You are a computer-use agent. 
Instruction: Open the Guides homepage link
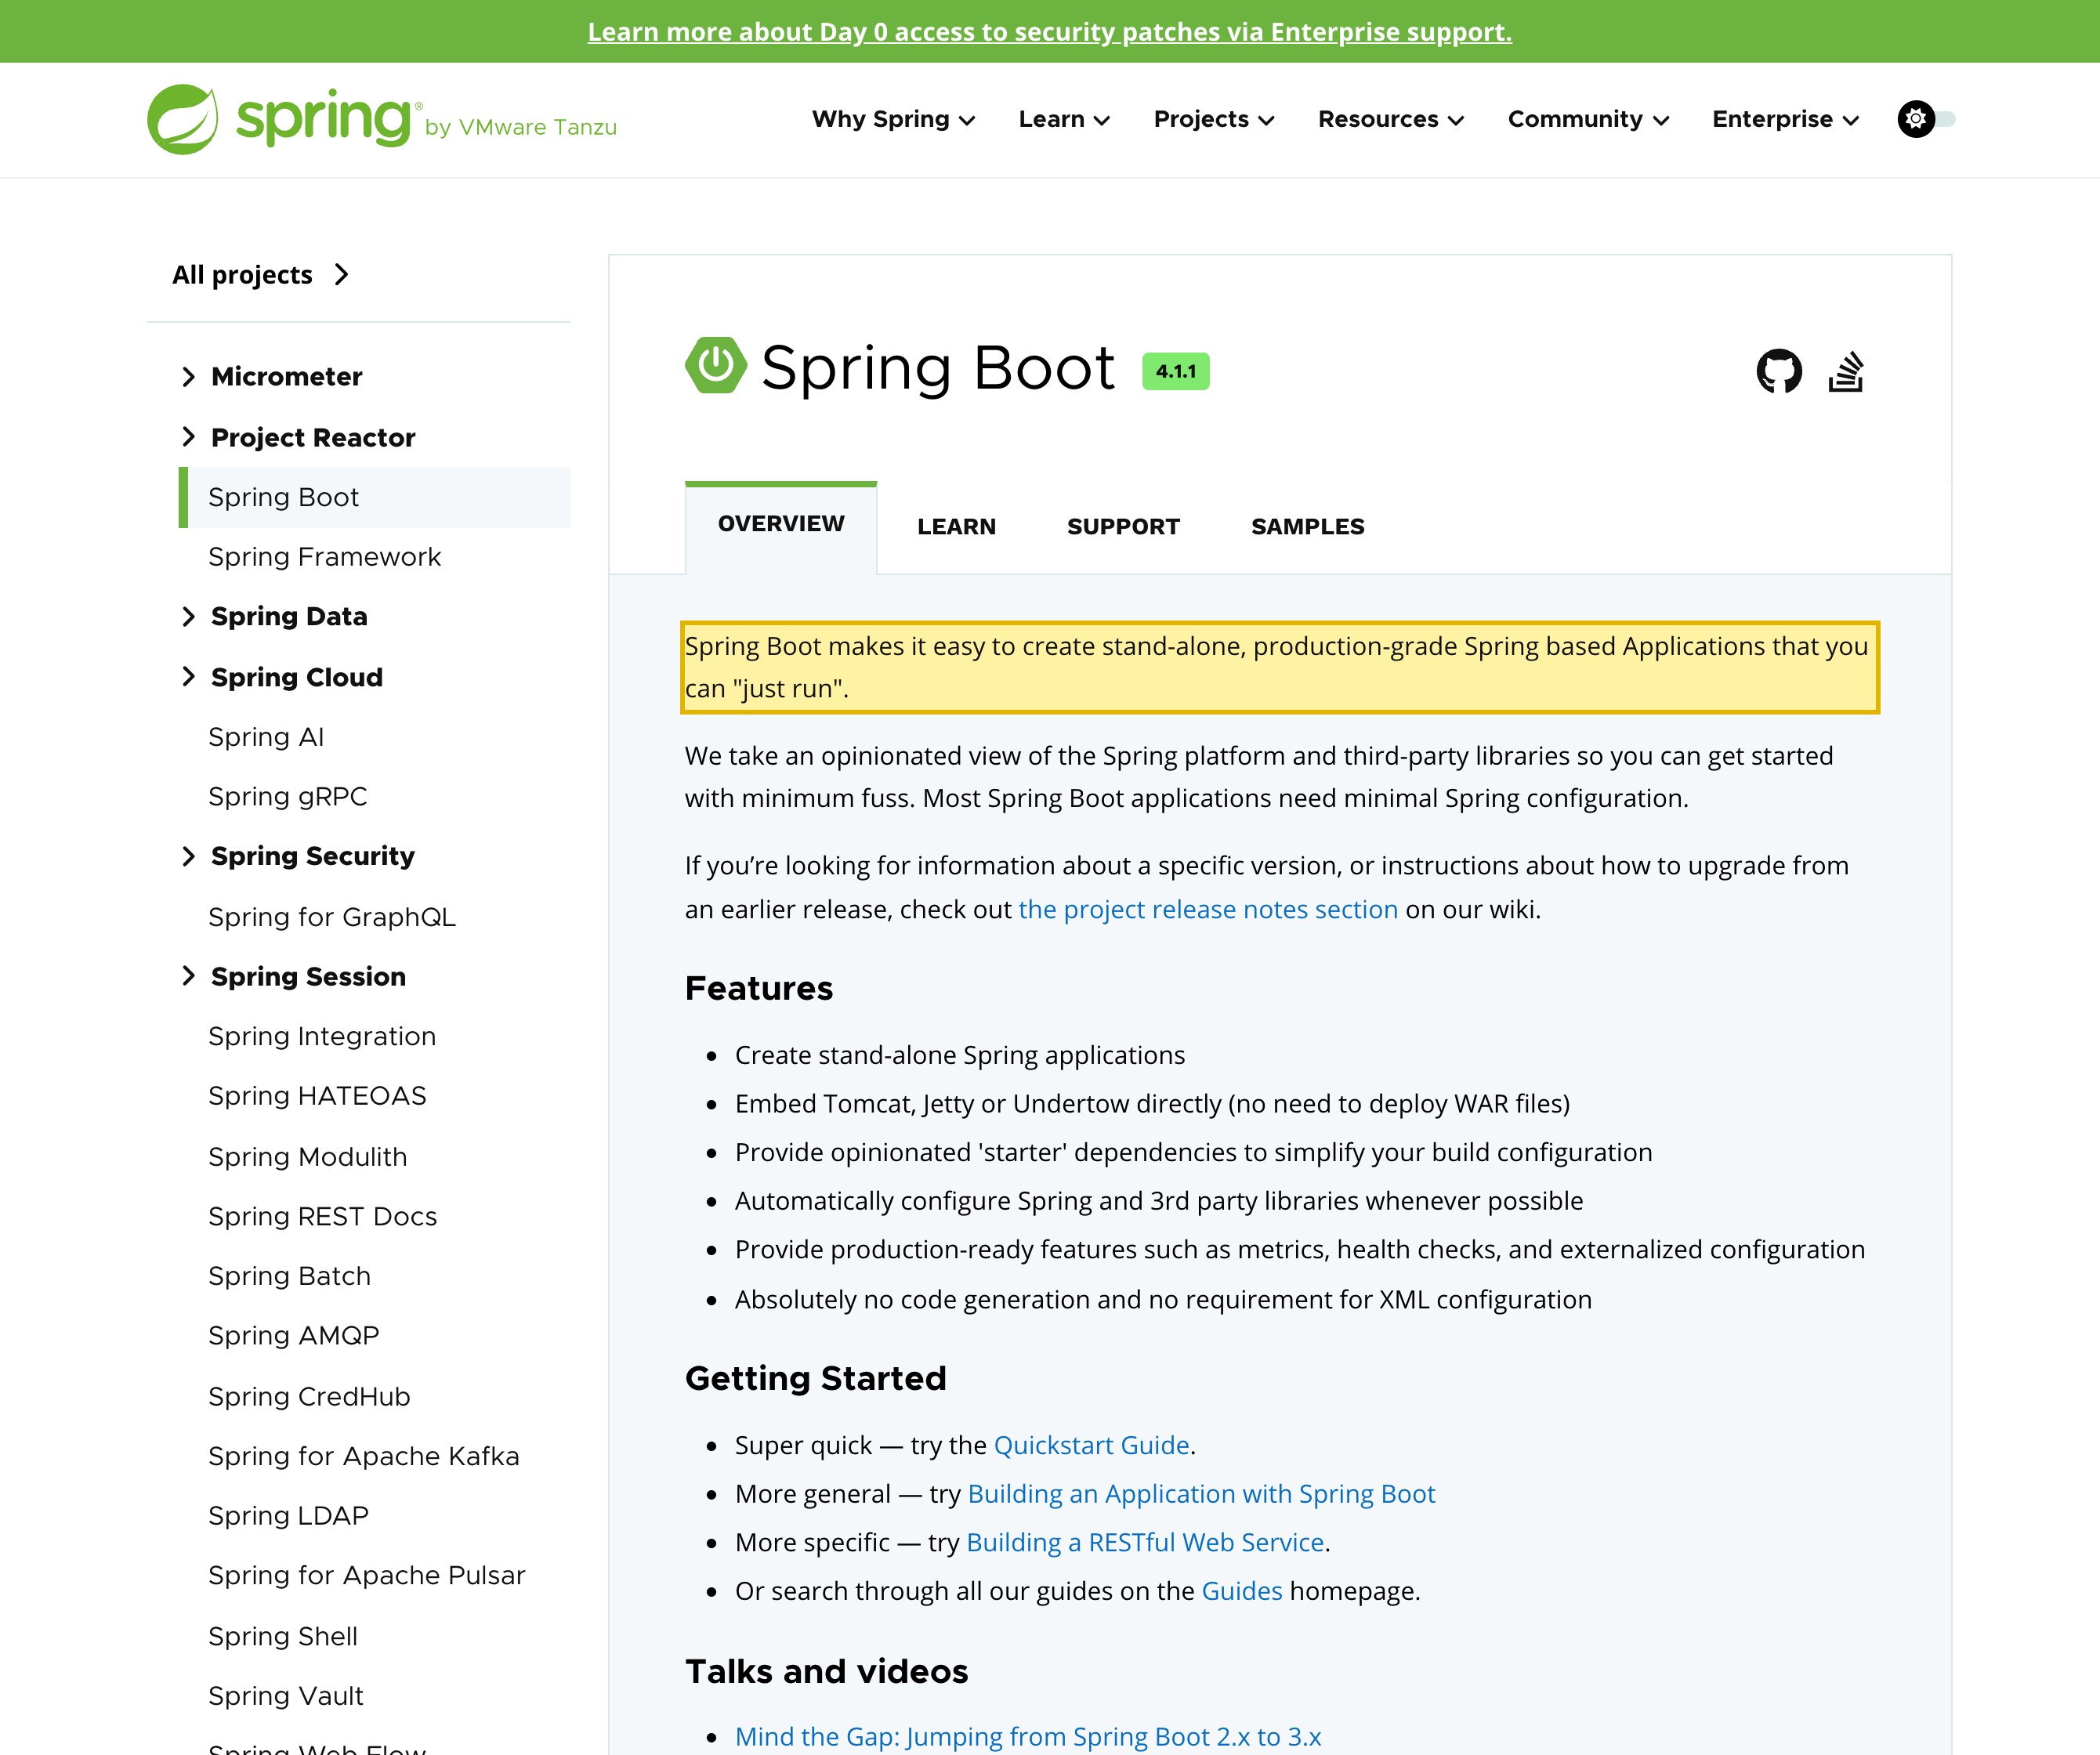(1241, 1591)
